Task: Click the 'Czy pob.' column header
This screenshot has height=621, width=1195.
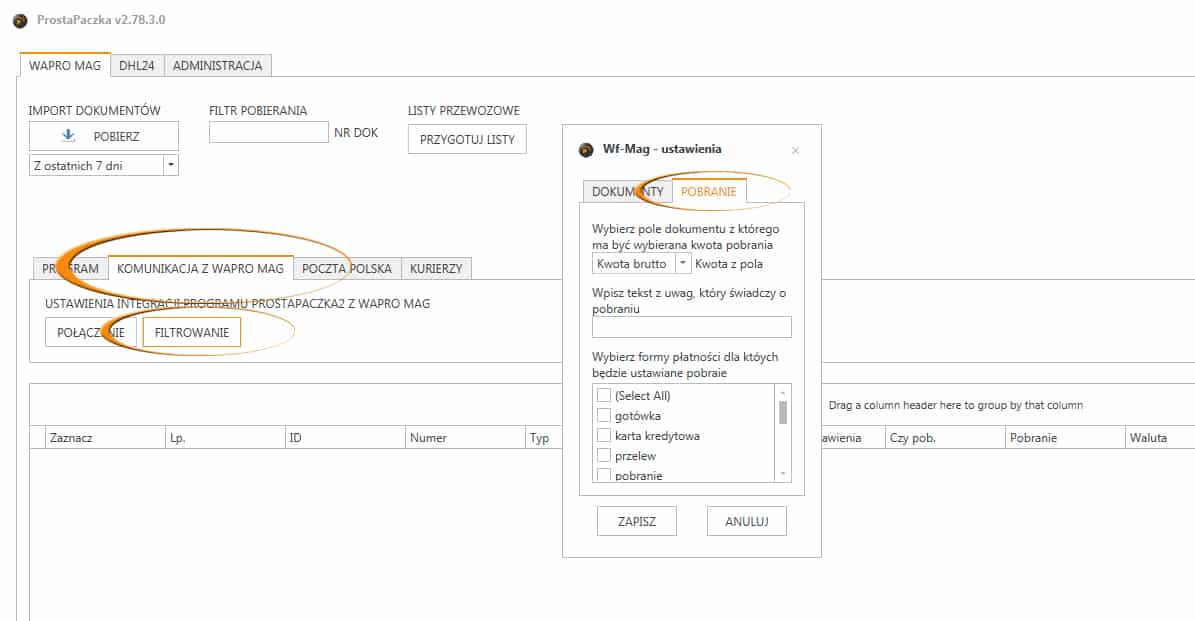Action: click(x=945, y=437)
